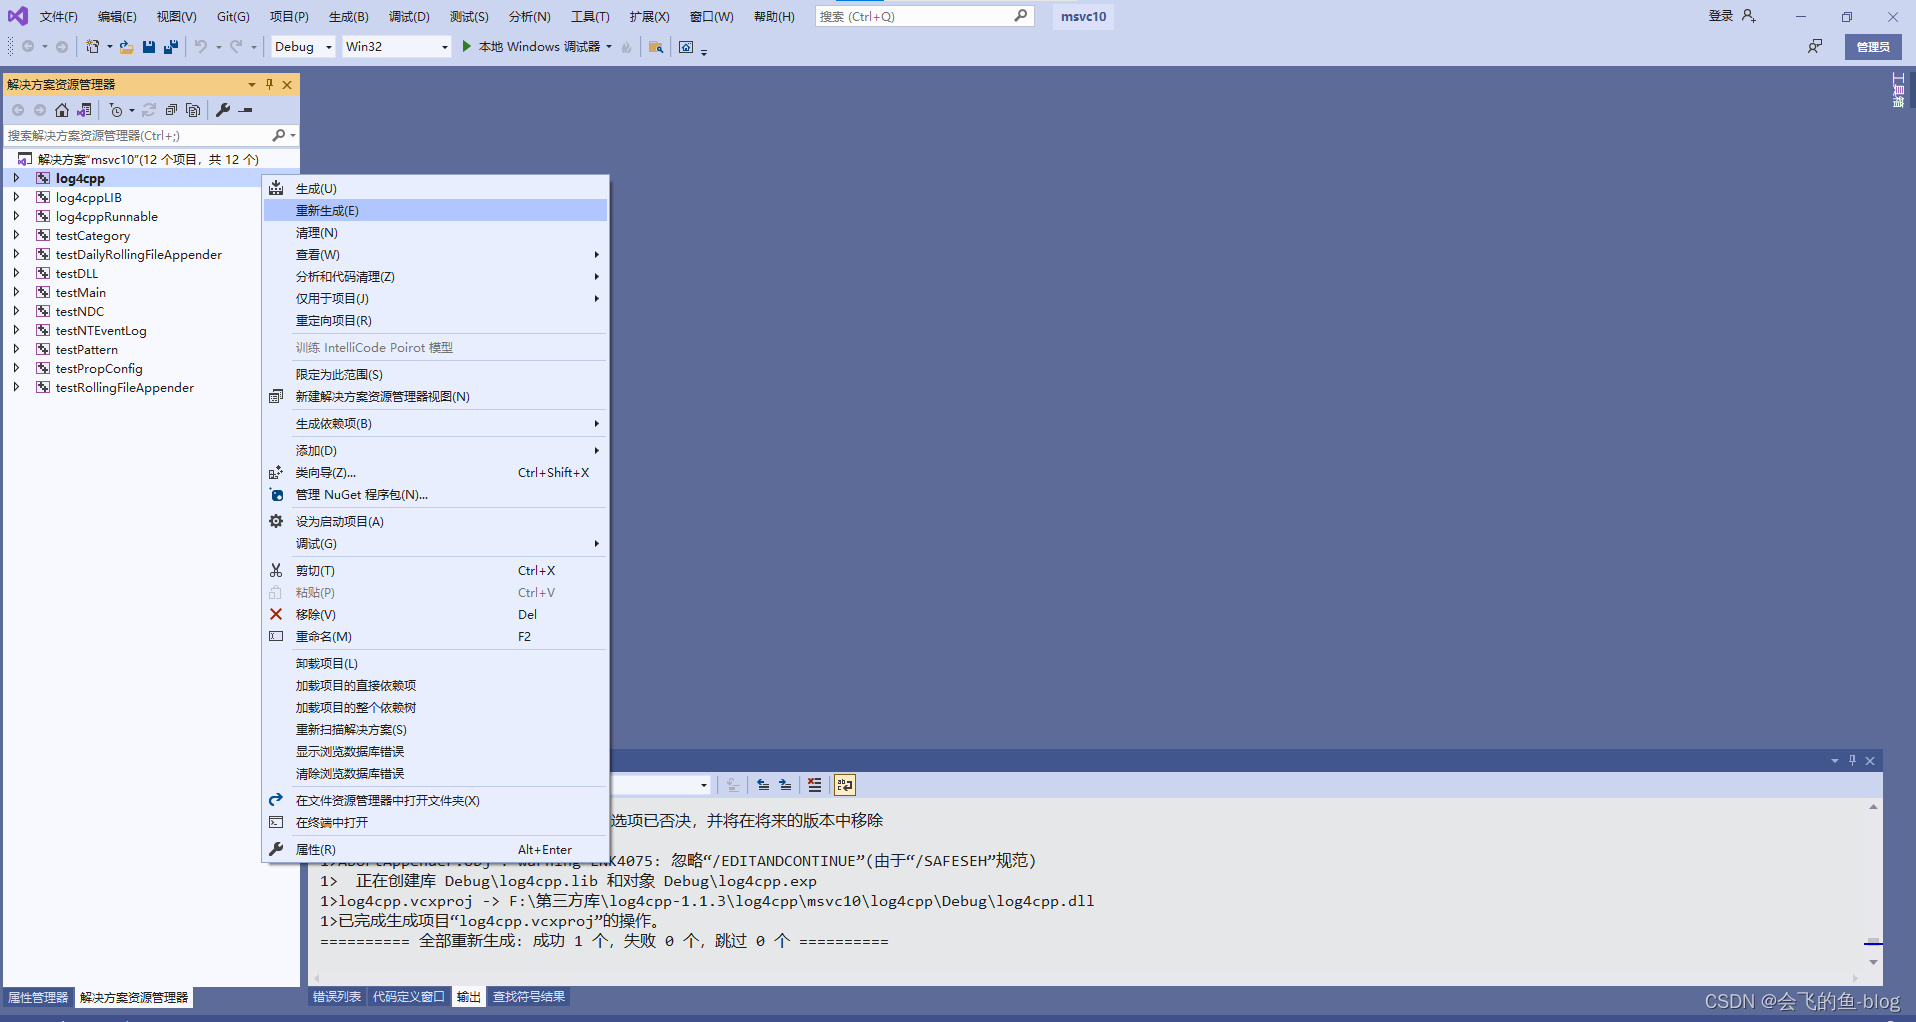1916x1022 pixels.
Task: Choose Open Folder in File Explorer entry
Action: pyautogui.click(x=435, y=800)
